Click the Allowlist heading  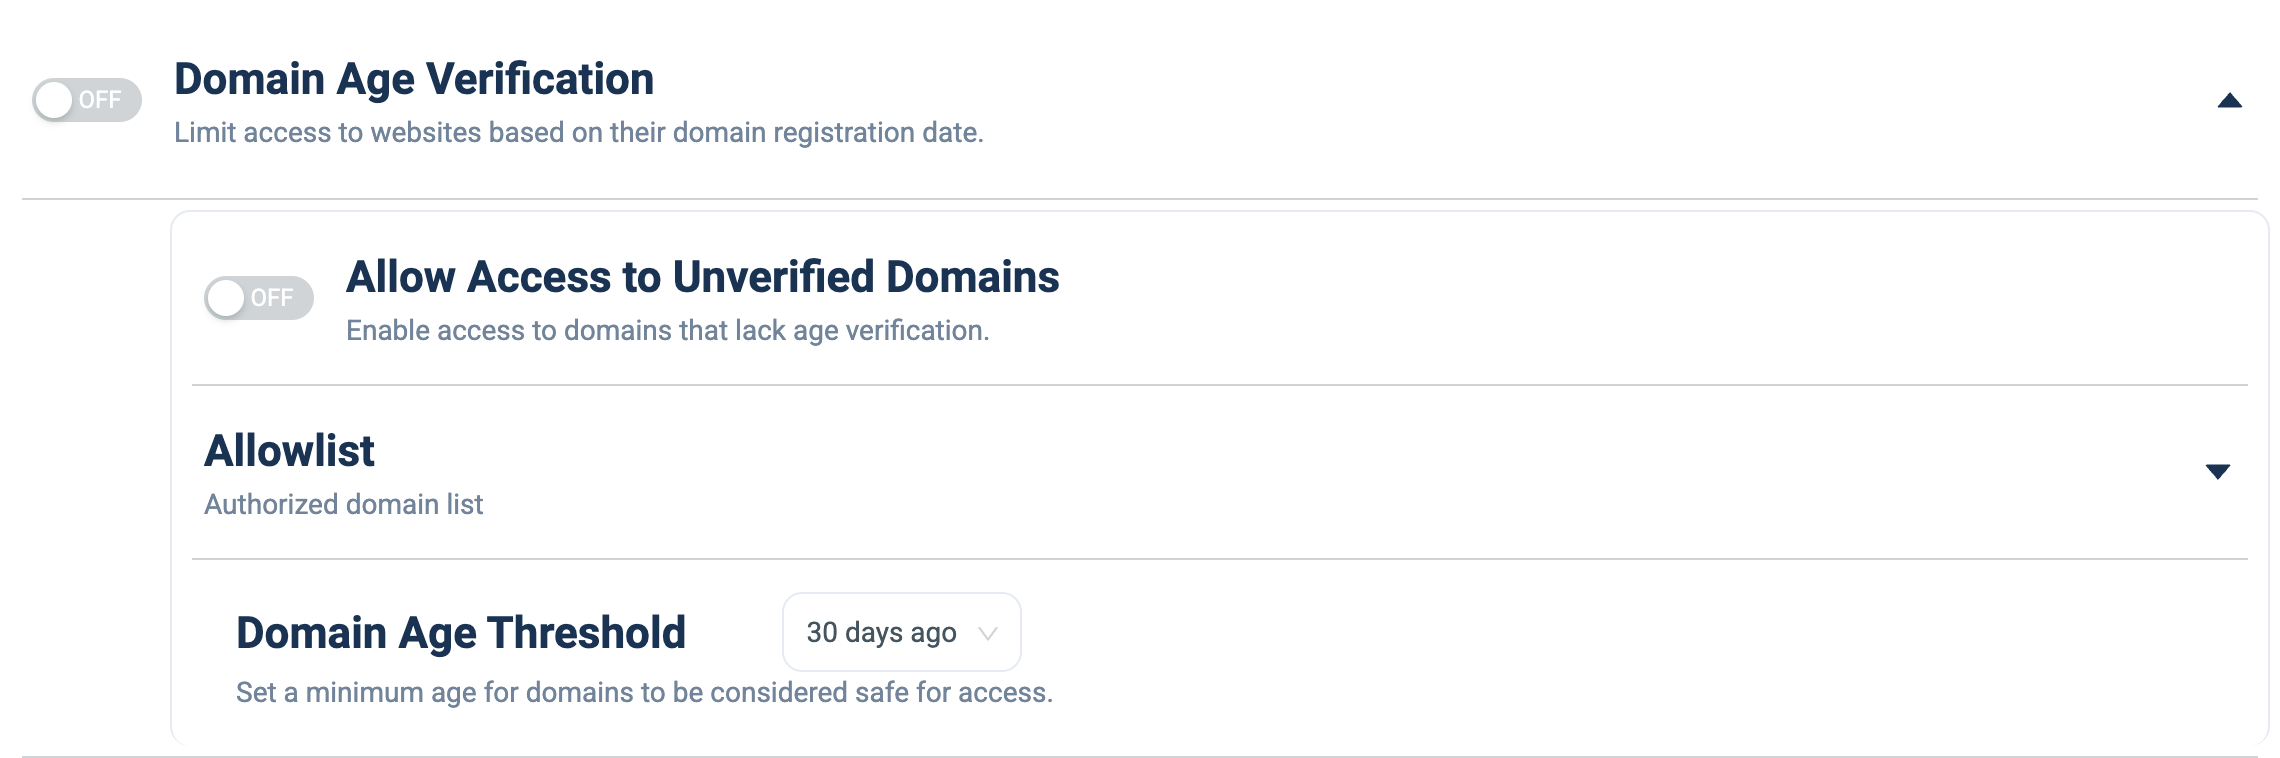290,451
